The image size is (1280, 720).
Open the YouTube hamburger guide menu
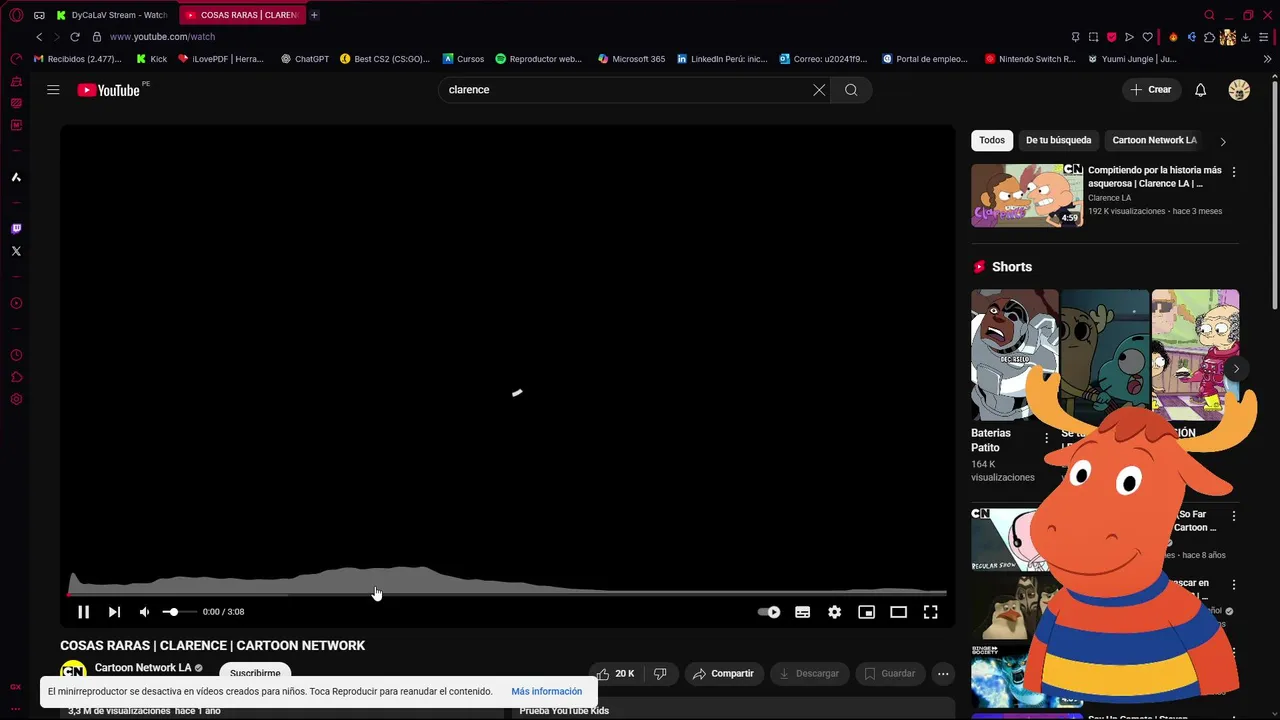[x=53, y=90]
